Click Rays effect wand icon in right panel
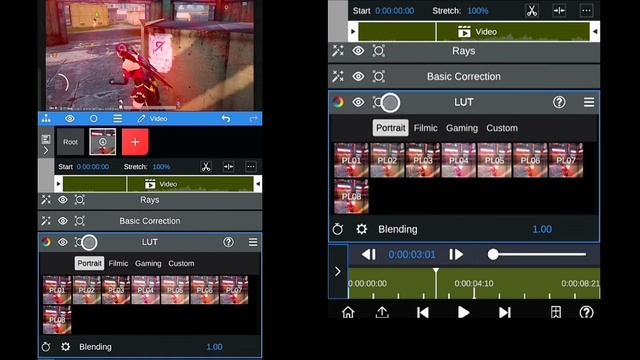Image resolution: width=640 pixels, height=360 pixels. [338, 51]
